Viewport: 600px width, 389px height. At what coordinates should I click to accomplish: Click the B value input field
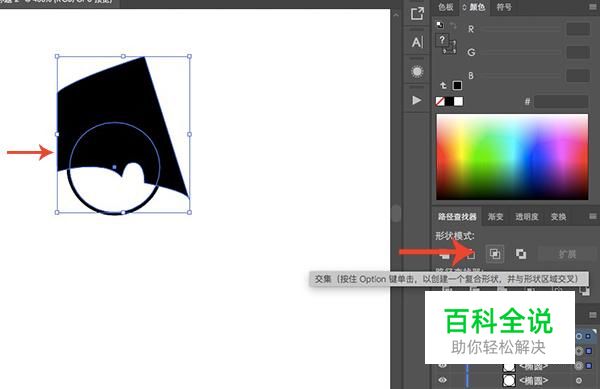[x=578, y=76]
